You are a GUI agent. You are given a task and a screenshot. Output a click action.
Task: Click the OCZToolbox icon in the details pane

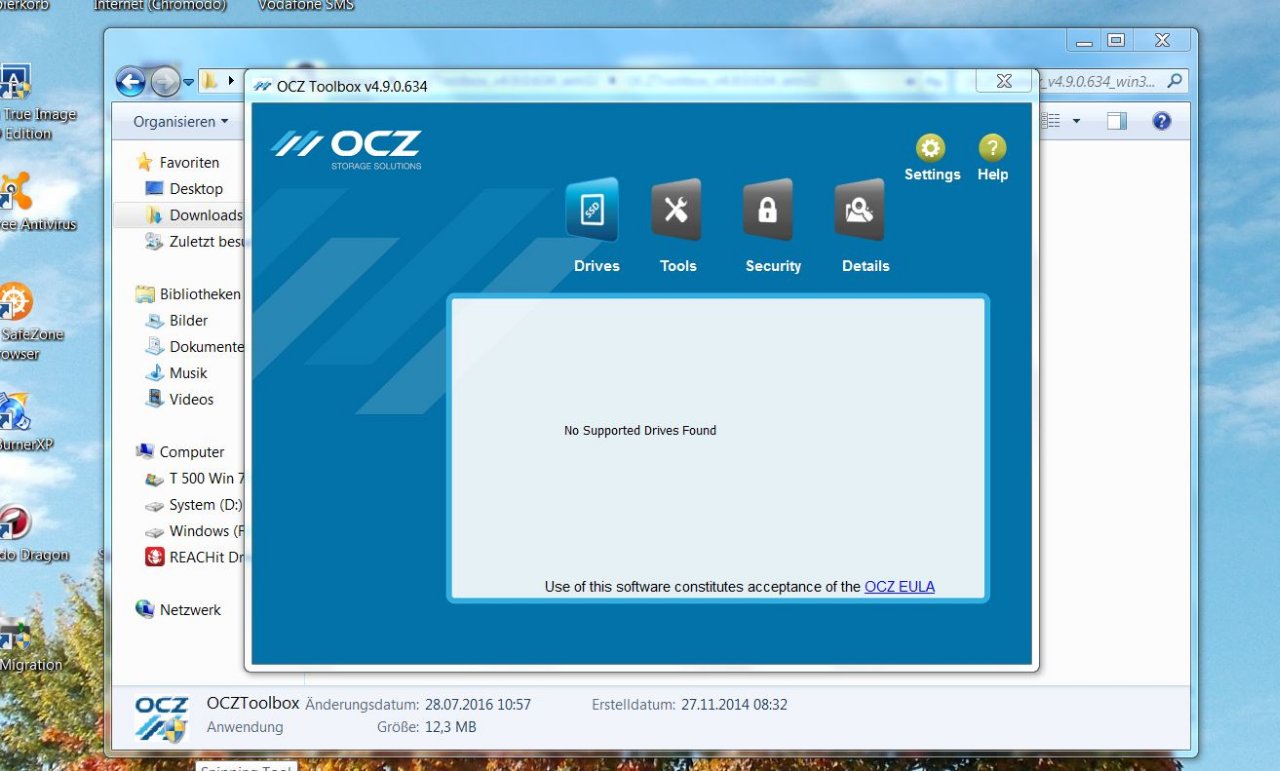coord(161,720)
